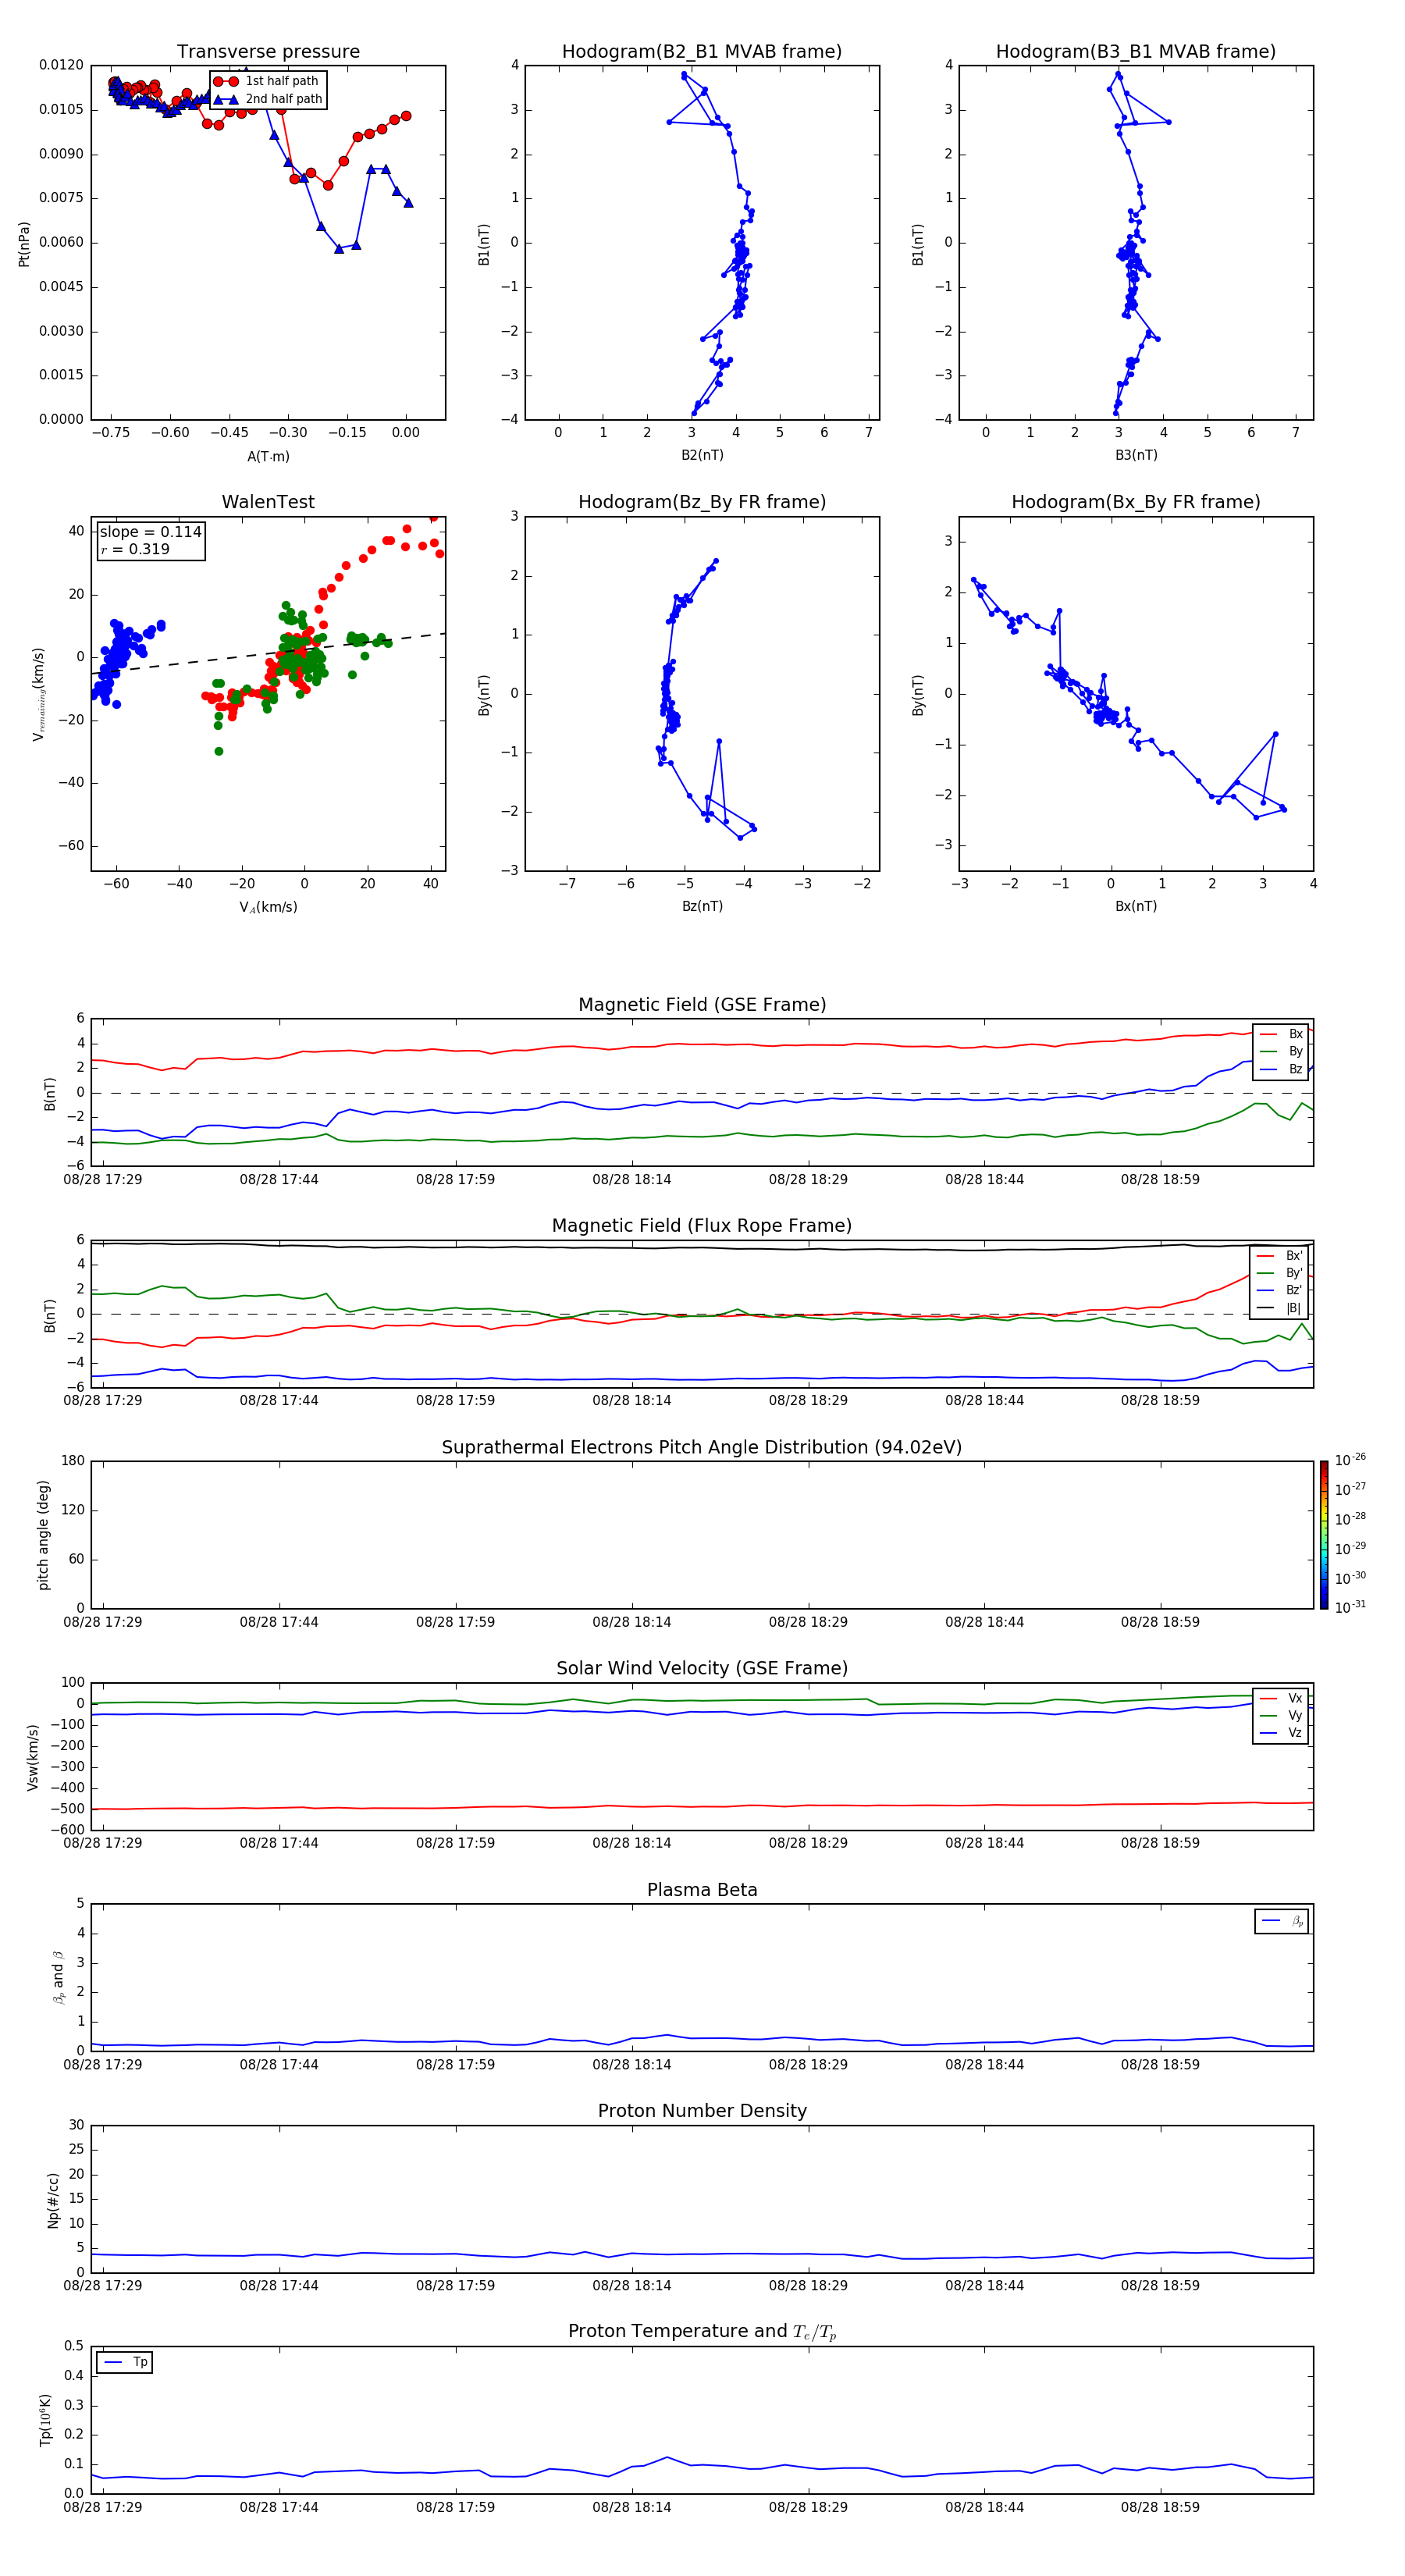The height and width of the screenshot is (2576, 1405).
Task: Click the 'WalenTest' plot title
Action: [x=268, y=502]
